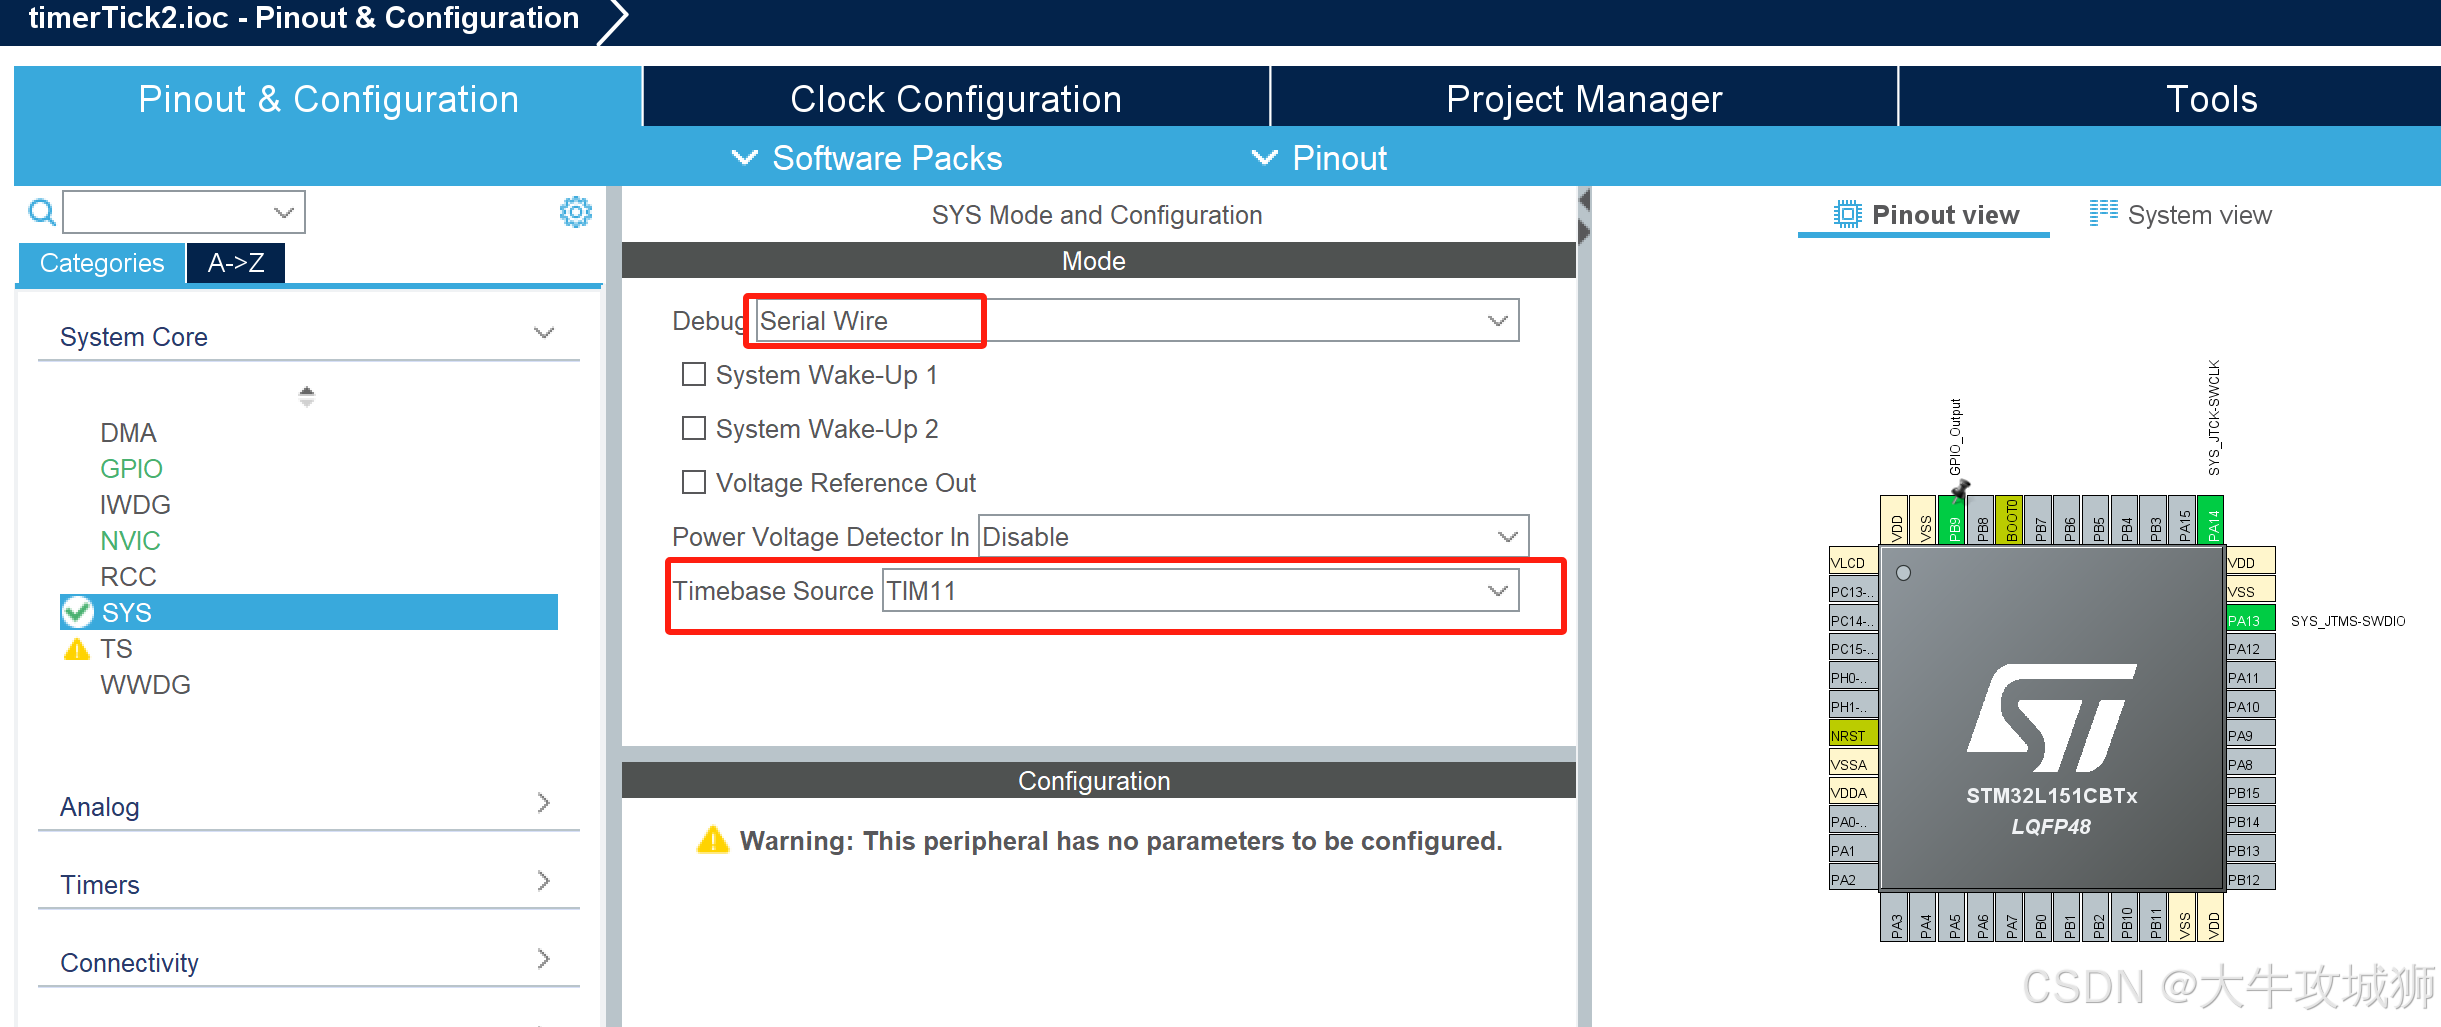The image size is (2441, 1027).
Task: Select pin PB12 on the chip
Action: [x=2250, y=879]
